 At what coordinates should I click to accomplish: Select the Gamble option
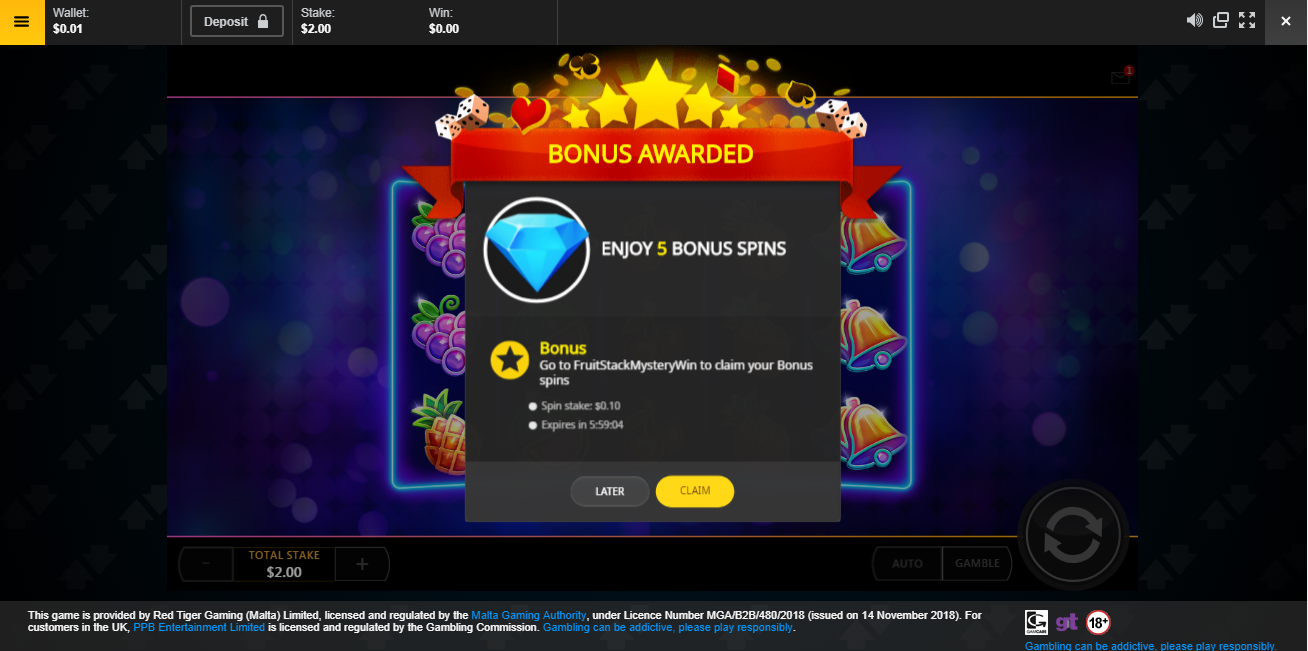pyautogui.click(x=977, y=563)
